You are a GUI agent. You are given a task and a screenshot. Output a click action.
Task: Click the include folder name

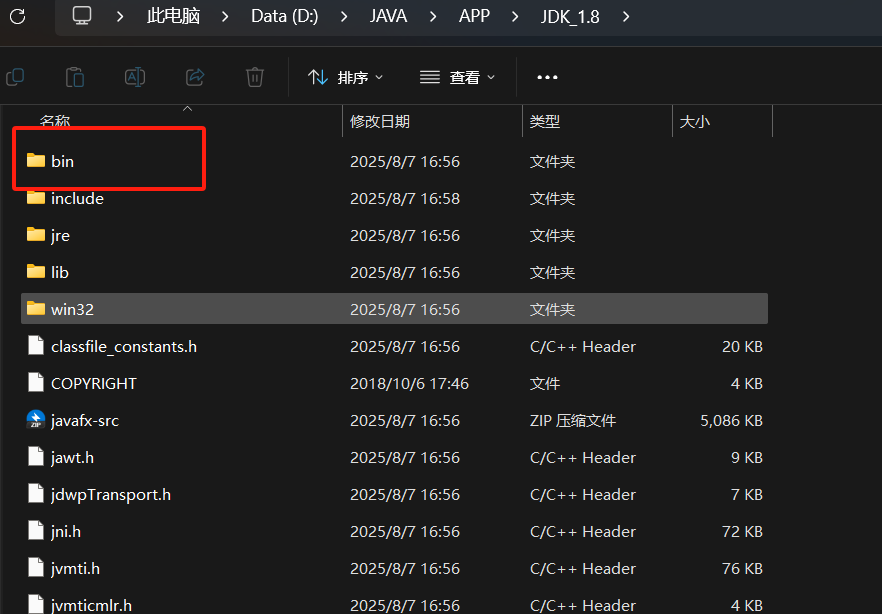(78, 198)
